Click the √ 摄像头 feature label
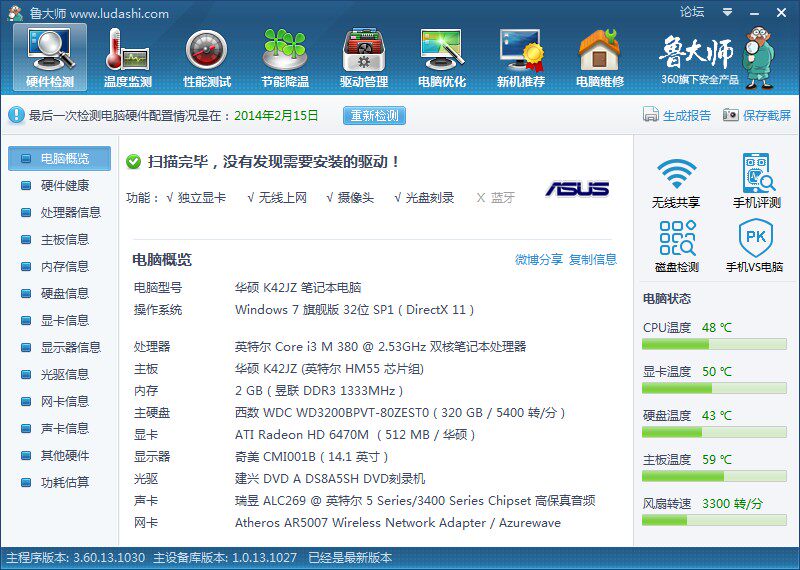Image resolution: width=800 pixels, height=570 pixels. tap(350, 198)
